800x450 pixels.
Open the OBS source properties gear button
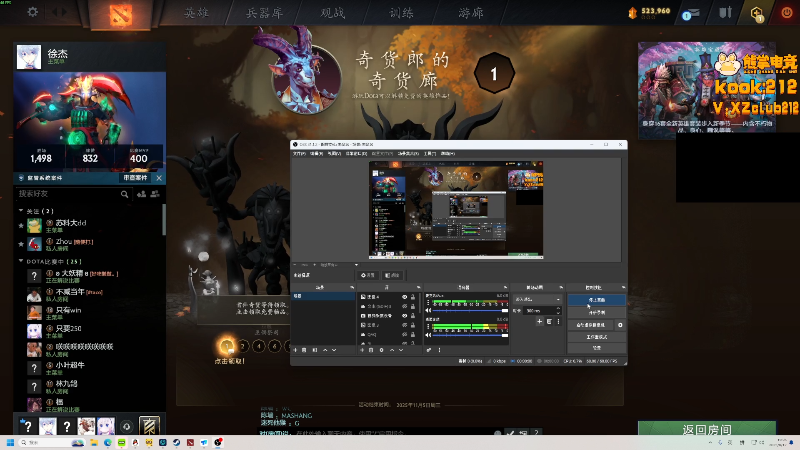(367, 275)
